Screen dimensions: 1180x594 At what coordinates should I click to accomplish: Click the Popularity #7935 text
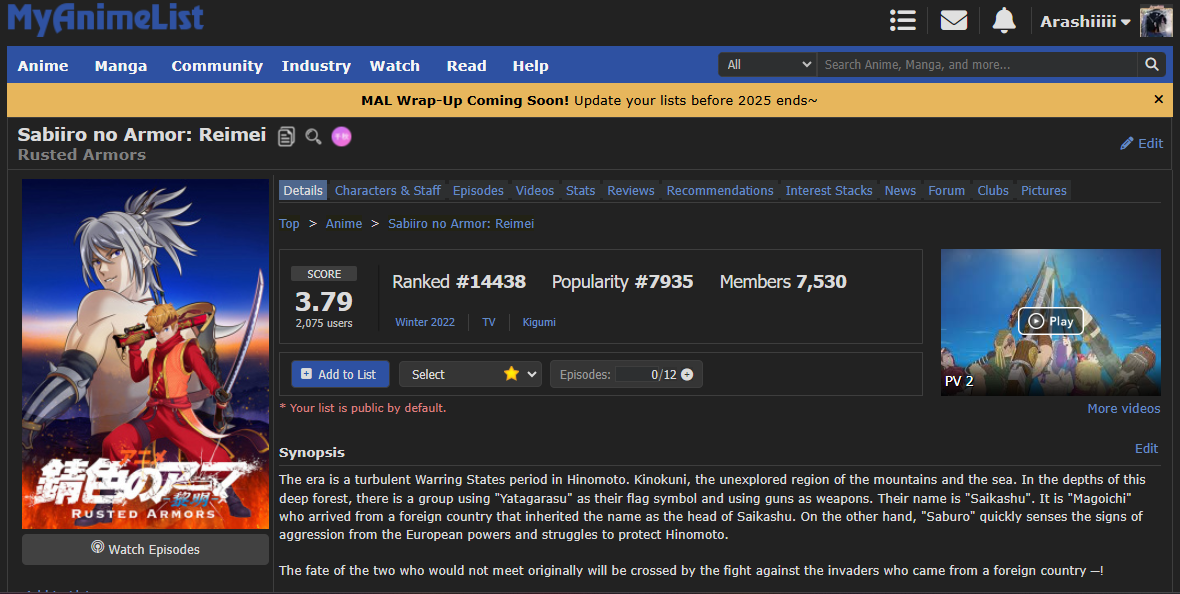(622, 282)
